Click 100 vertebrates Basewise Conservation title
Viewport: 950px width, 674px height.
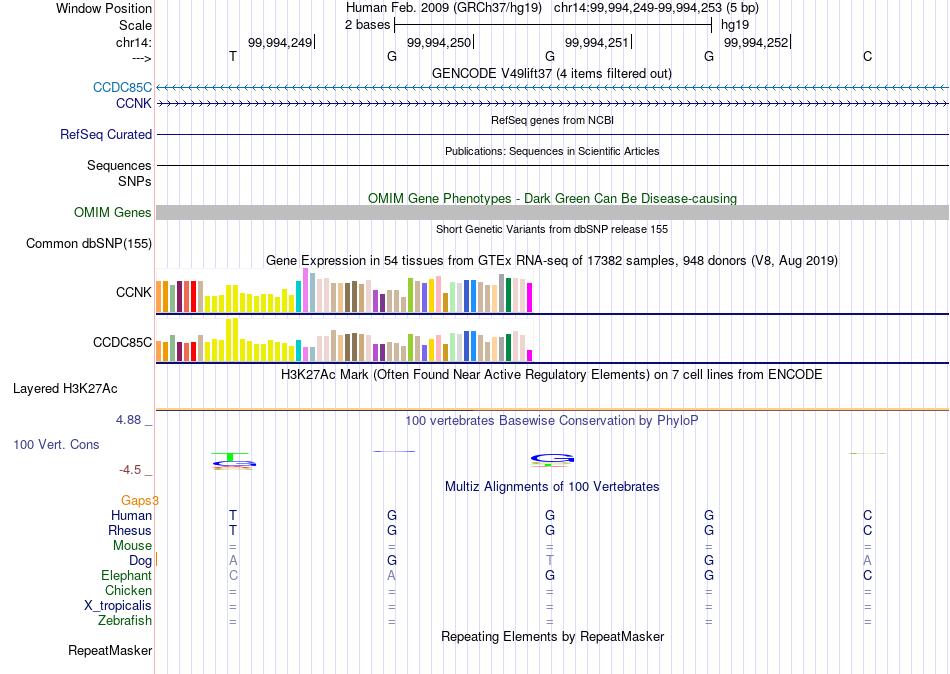552,420
